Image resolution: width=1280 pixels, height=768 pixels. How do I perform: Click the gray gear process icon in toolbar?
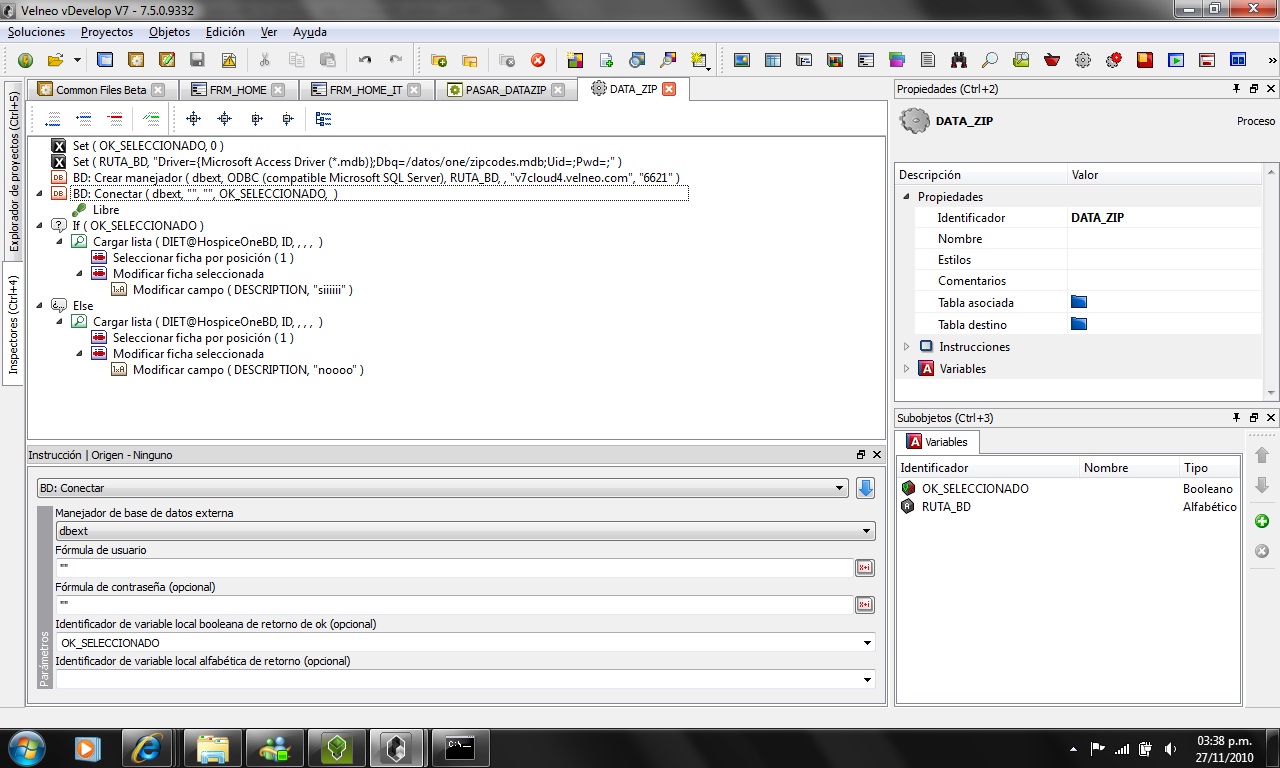[1083, 60]
